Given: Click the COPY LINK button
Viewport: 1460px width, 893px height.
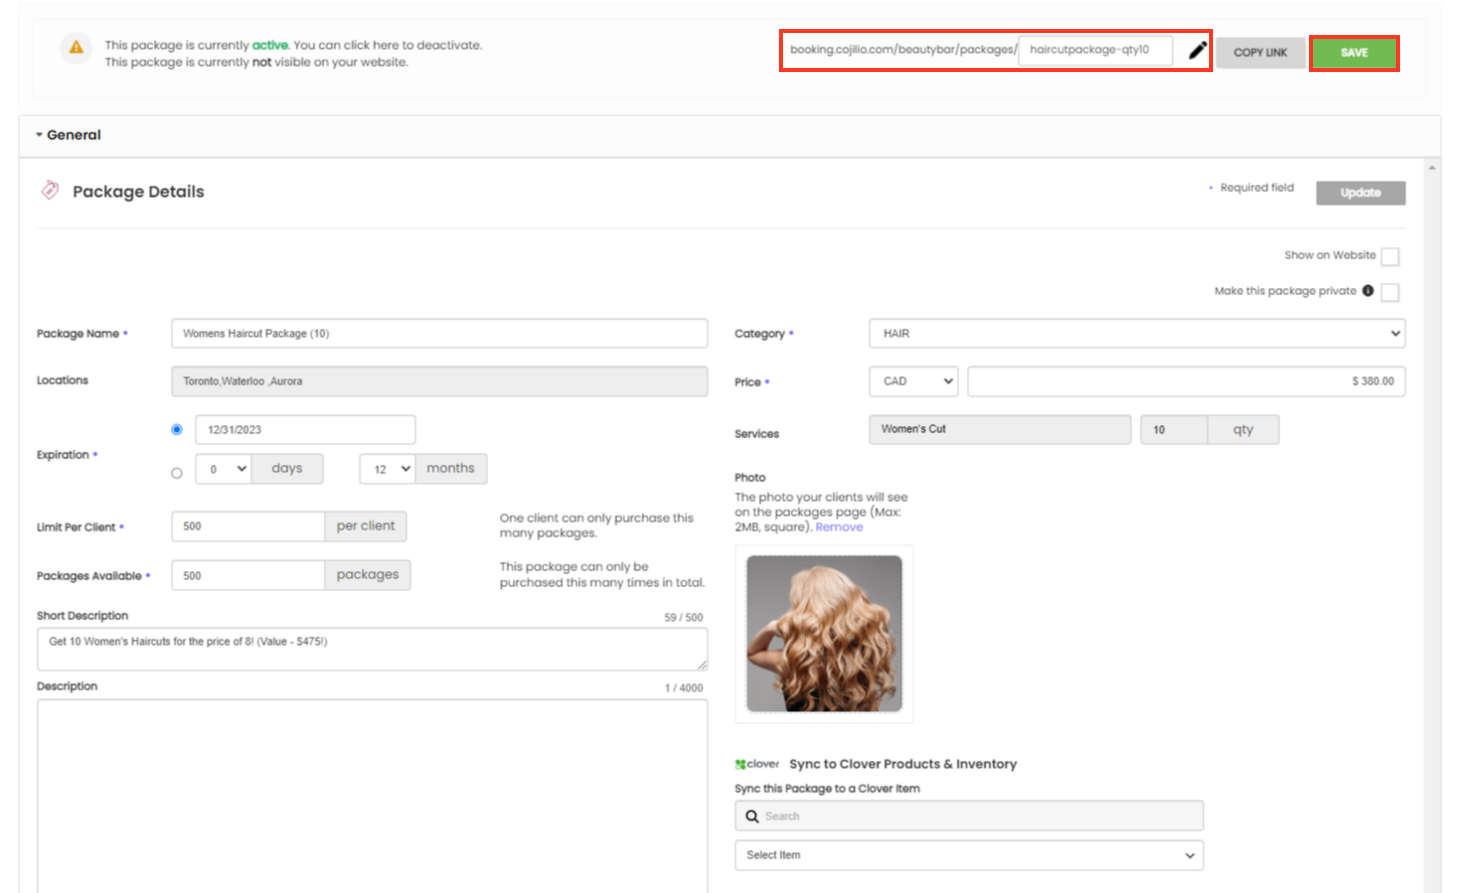Looking at the screenshot, I should click(1260, 53).
